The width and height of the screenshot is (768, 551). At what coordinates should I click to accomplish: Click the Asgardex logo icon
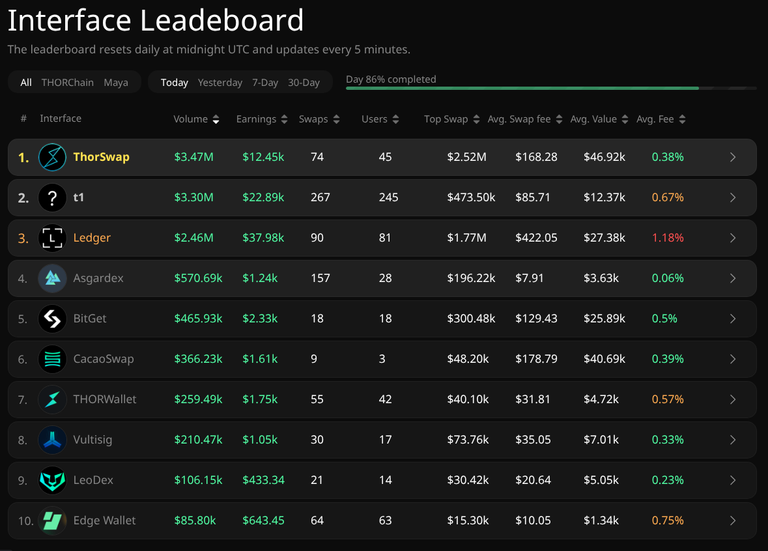(x=52, y=278)
